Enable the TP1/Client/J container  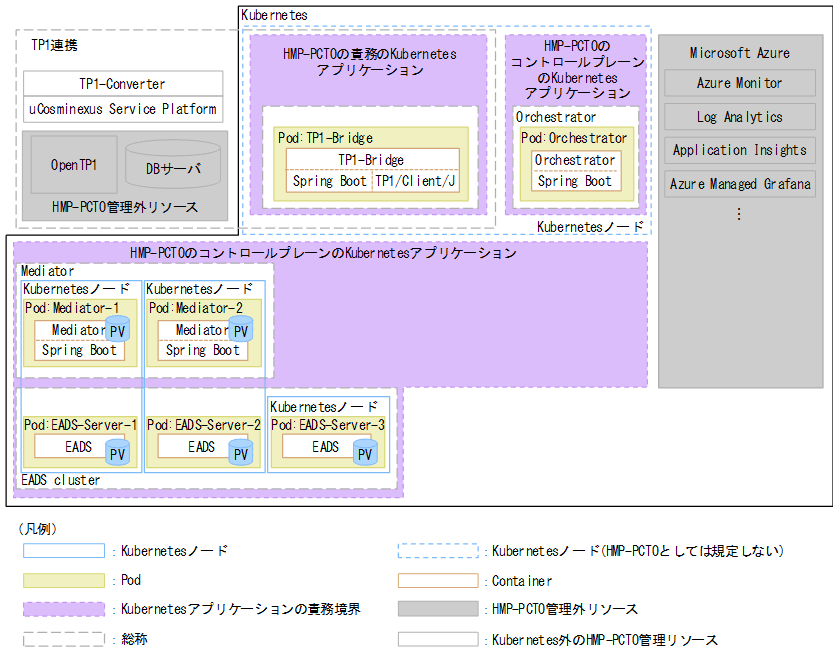click(x=417, y=182)
